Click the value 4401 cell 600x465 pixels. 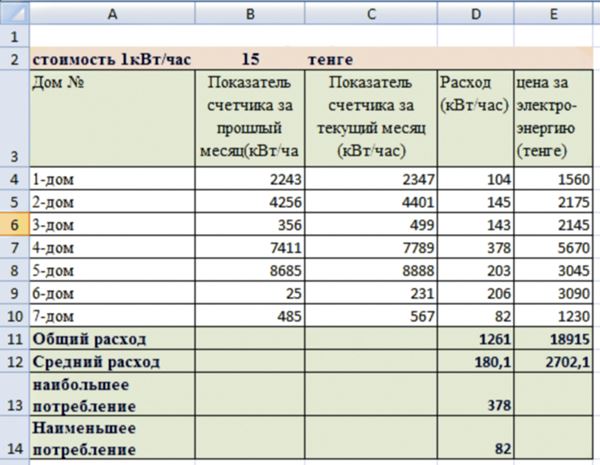[371, 202]
